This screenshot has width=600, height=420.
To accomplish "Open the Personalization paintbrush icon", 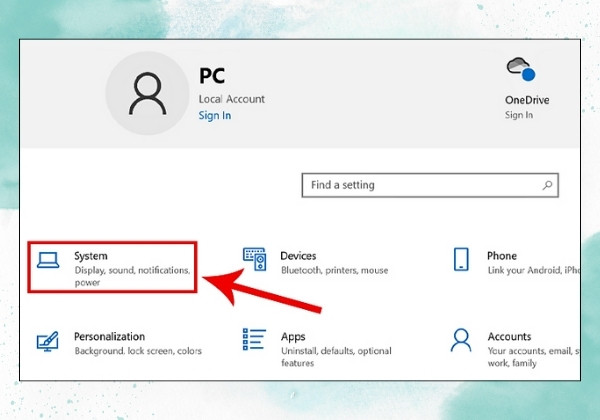I will (x=48, y=341).
